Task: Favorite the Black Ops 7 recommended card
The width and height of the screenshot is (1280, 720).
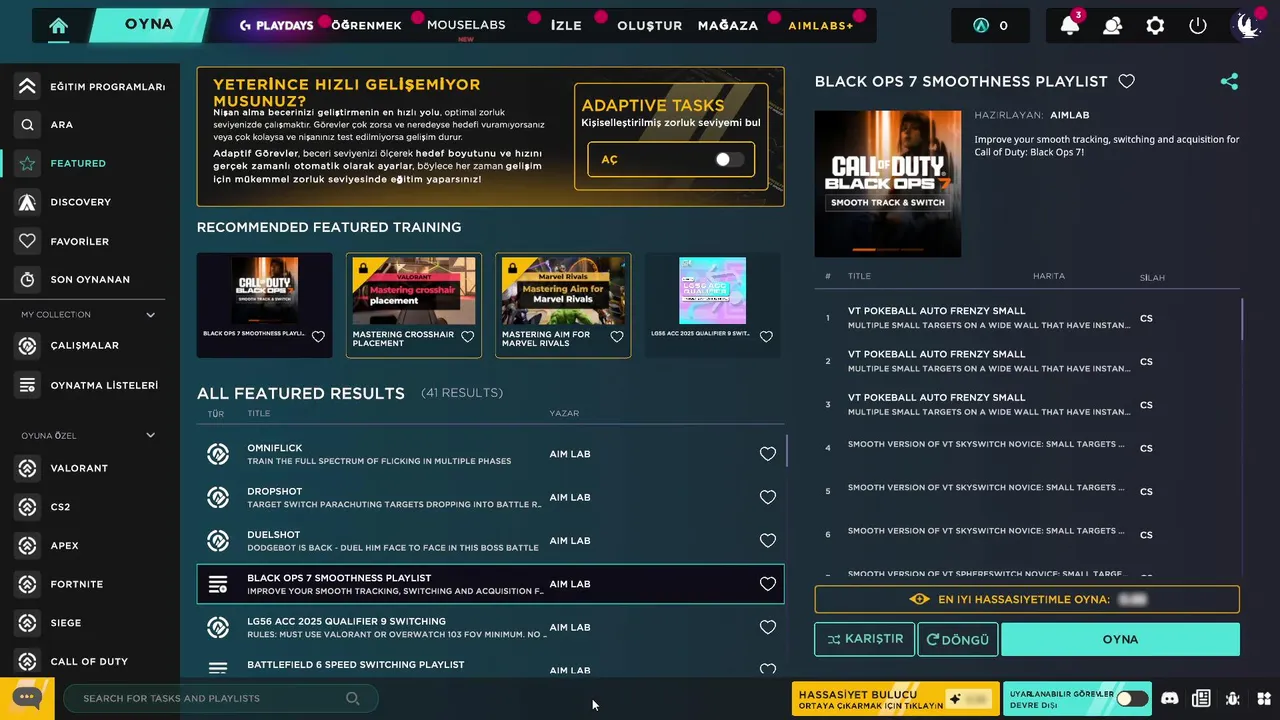Action: pos(318,337)
